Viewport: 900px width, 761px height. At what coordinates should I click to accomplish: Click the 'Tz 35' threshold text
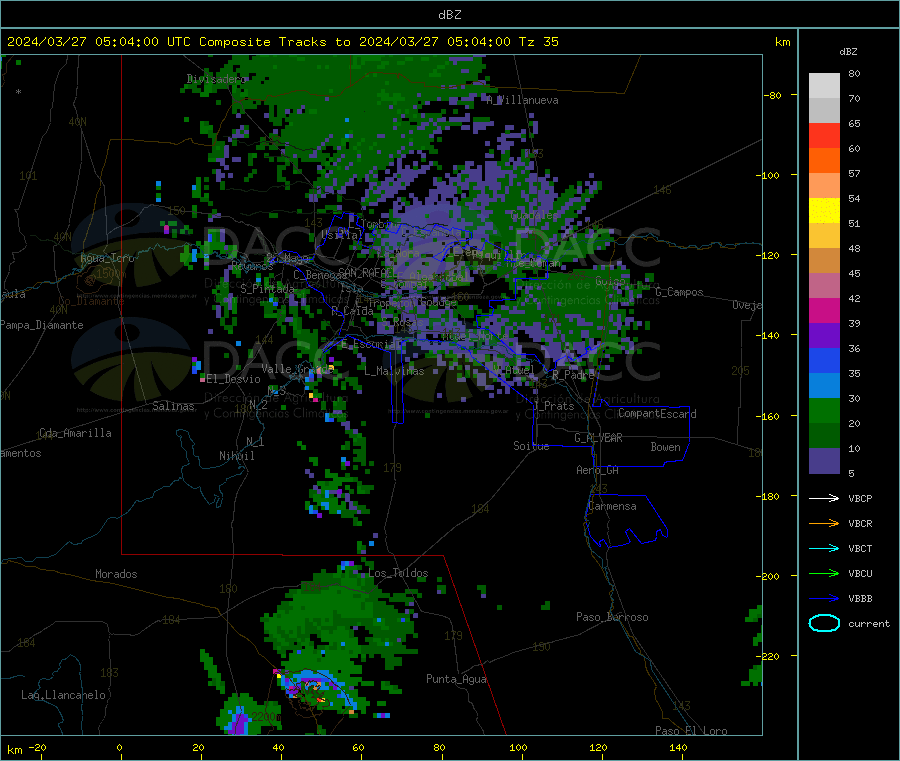click(x=538, y=42)
